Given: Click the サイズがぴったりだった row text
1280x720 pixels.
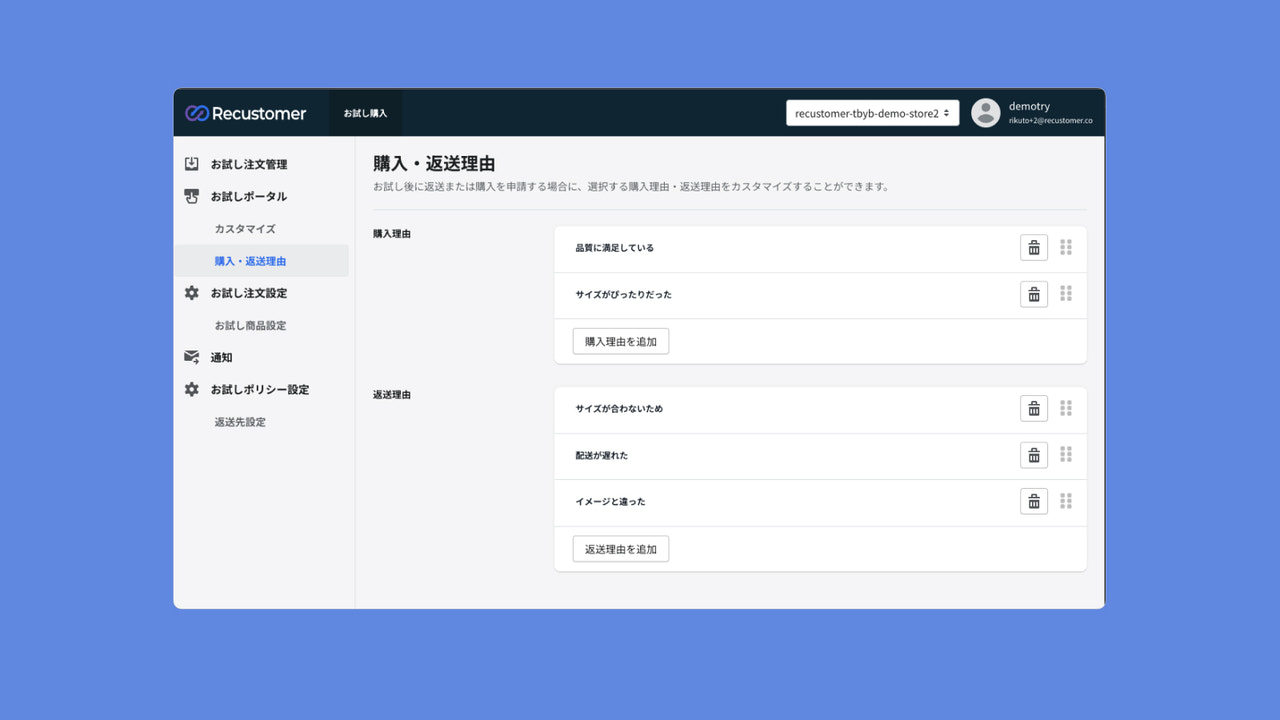Looking at the screenshot, I should [x=624, y=295].
